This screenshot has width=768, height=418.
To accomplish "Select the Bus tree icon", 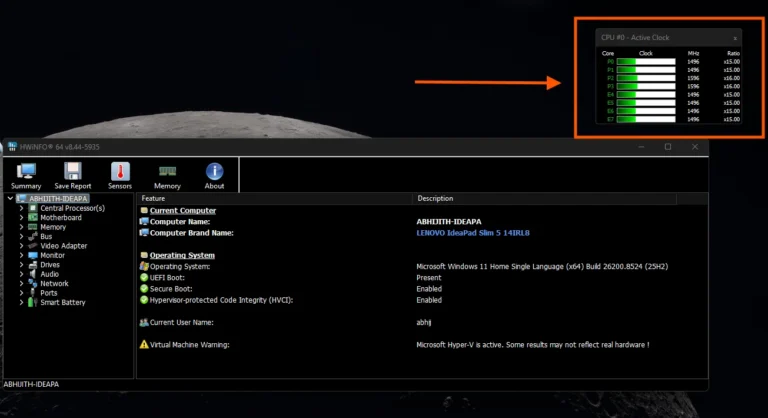I will (x=33, y=236).
